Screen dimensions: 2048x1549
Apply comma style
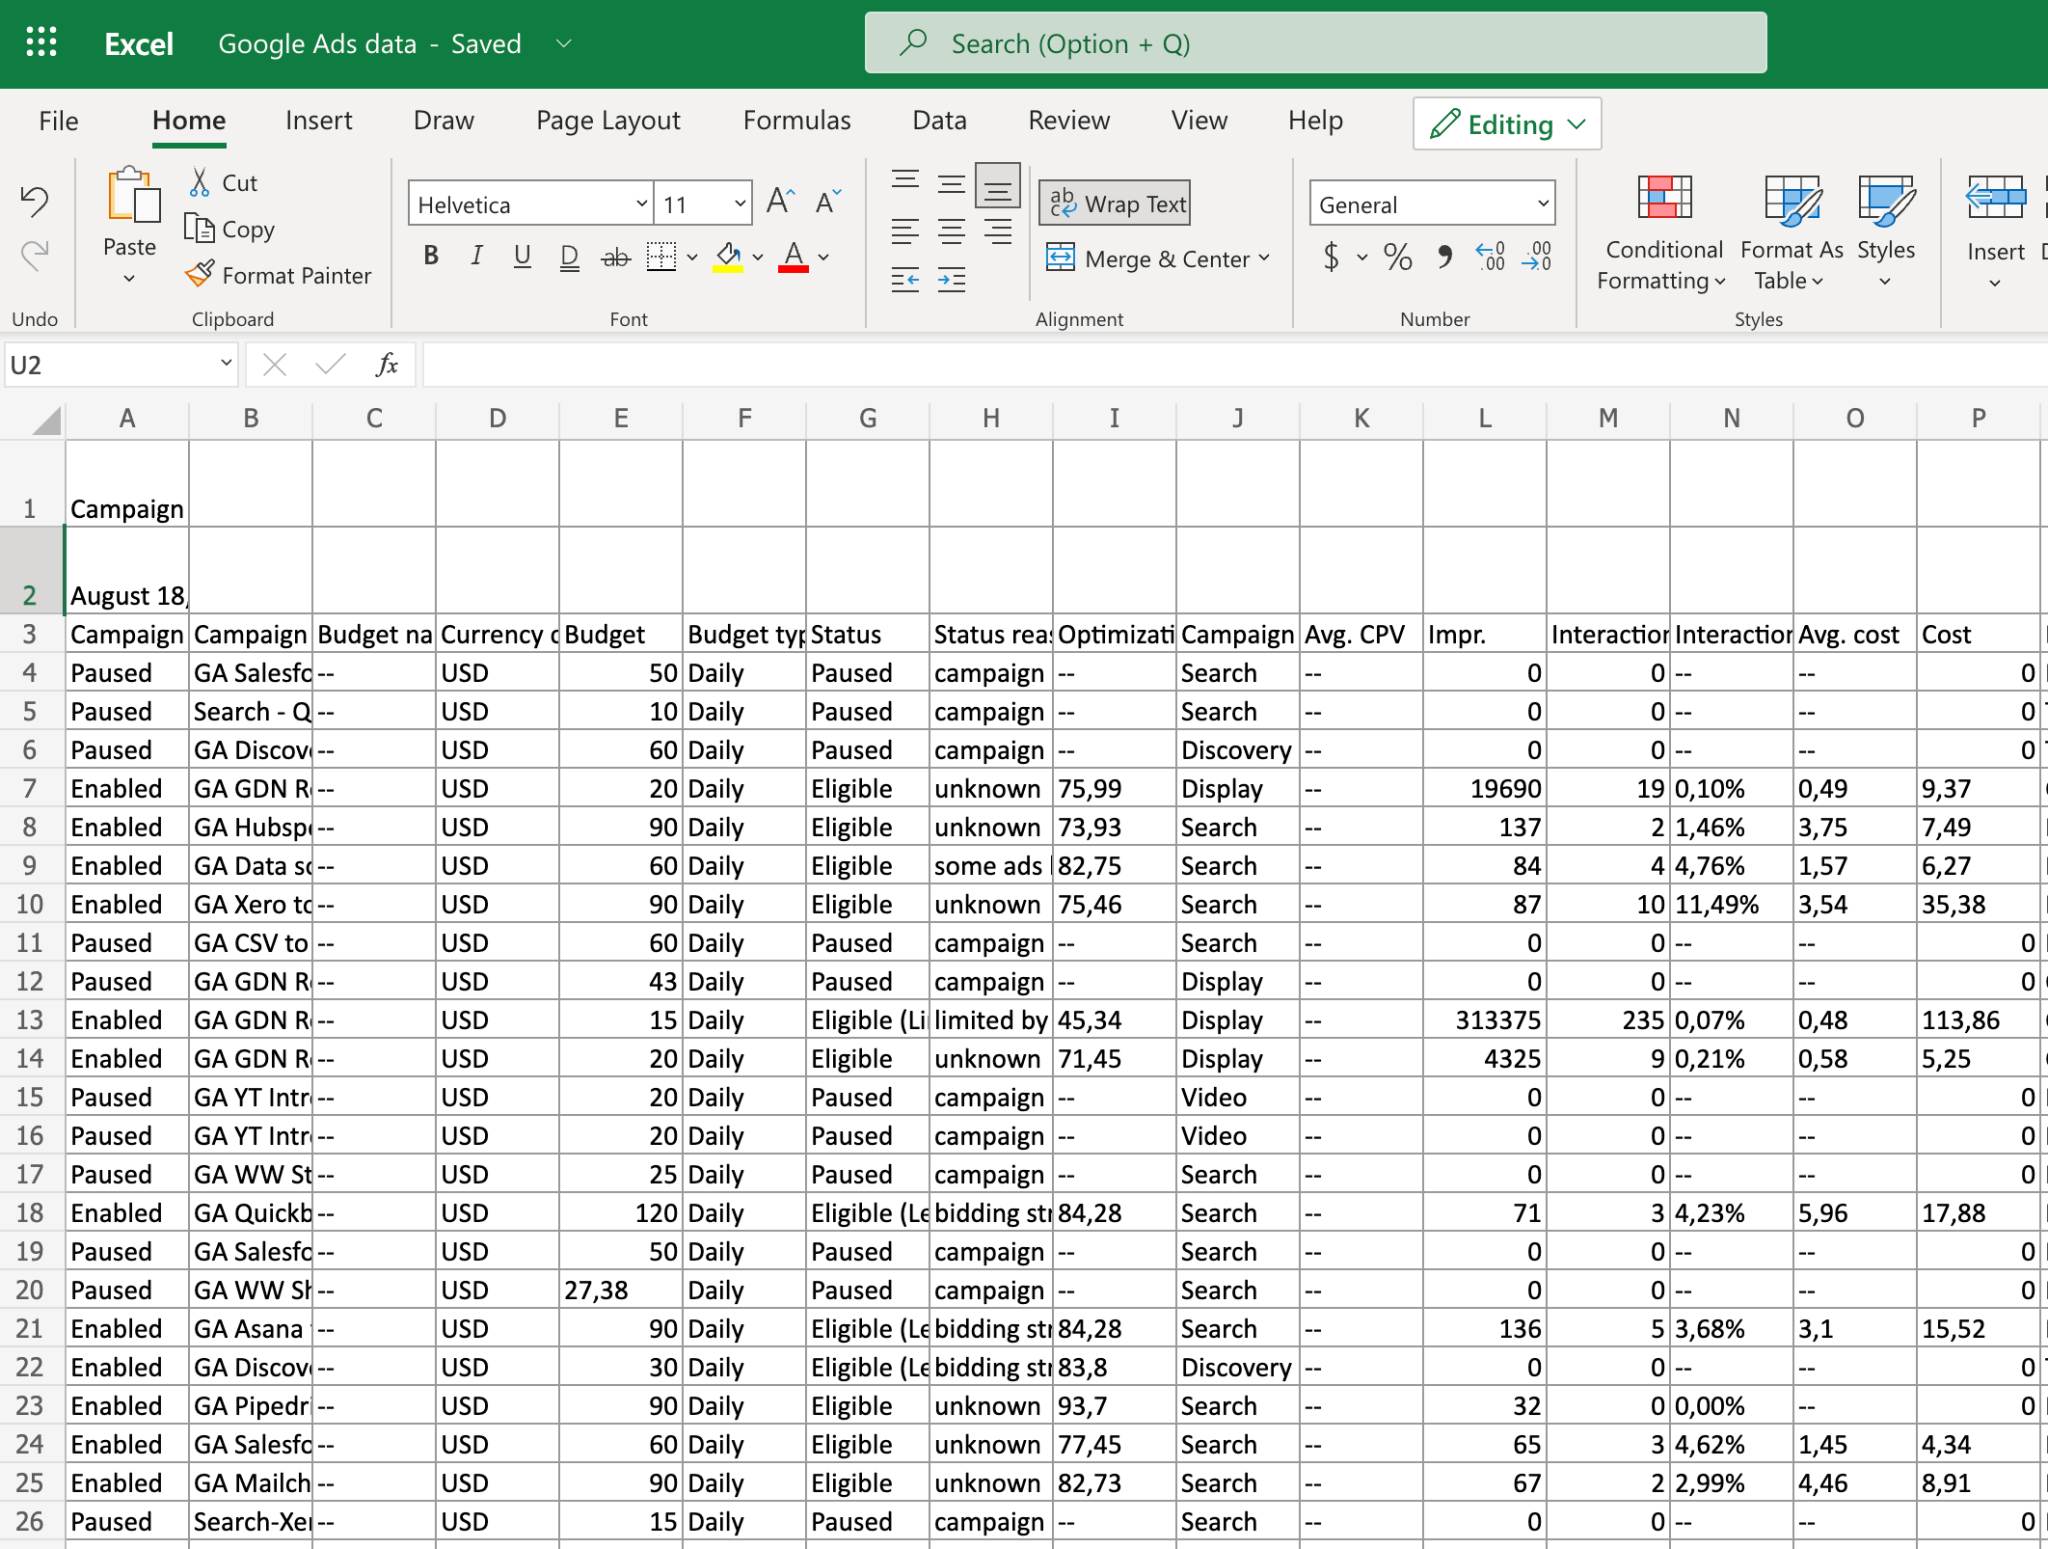point(1444,257)
